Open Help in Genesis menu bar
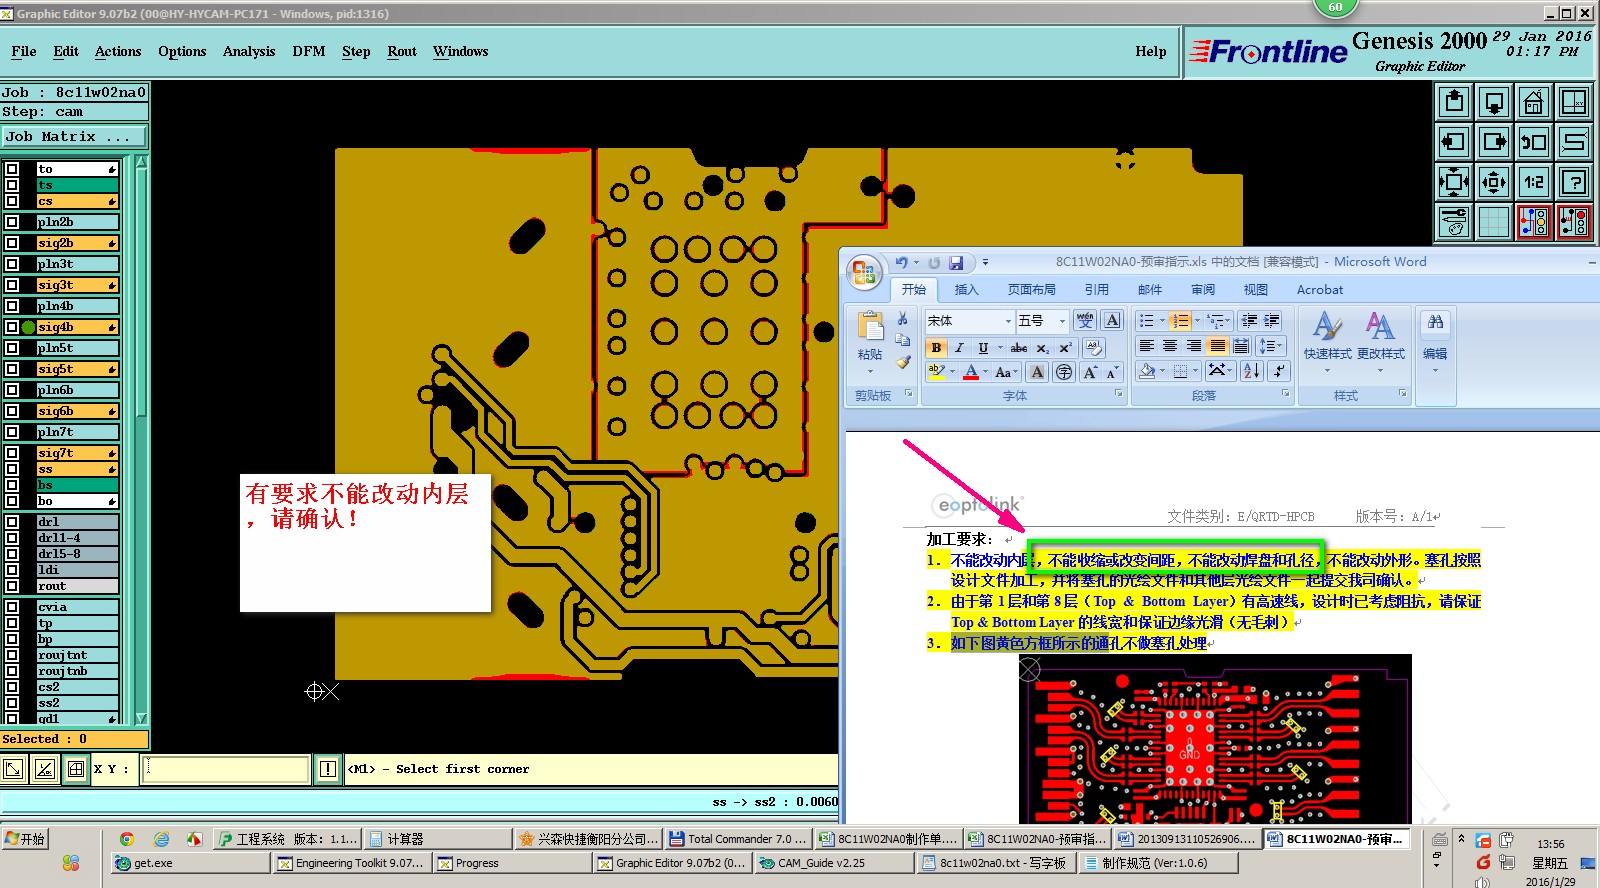This screenshot has height=888, width=1600. [x=1151, y=52]
